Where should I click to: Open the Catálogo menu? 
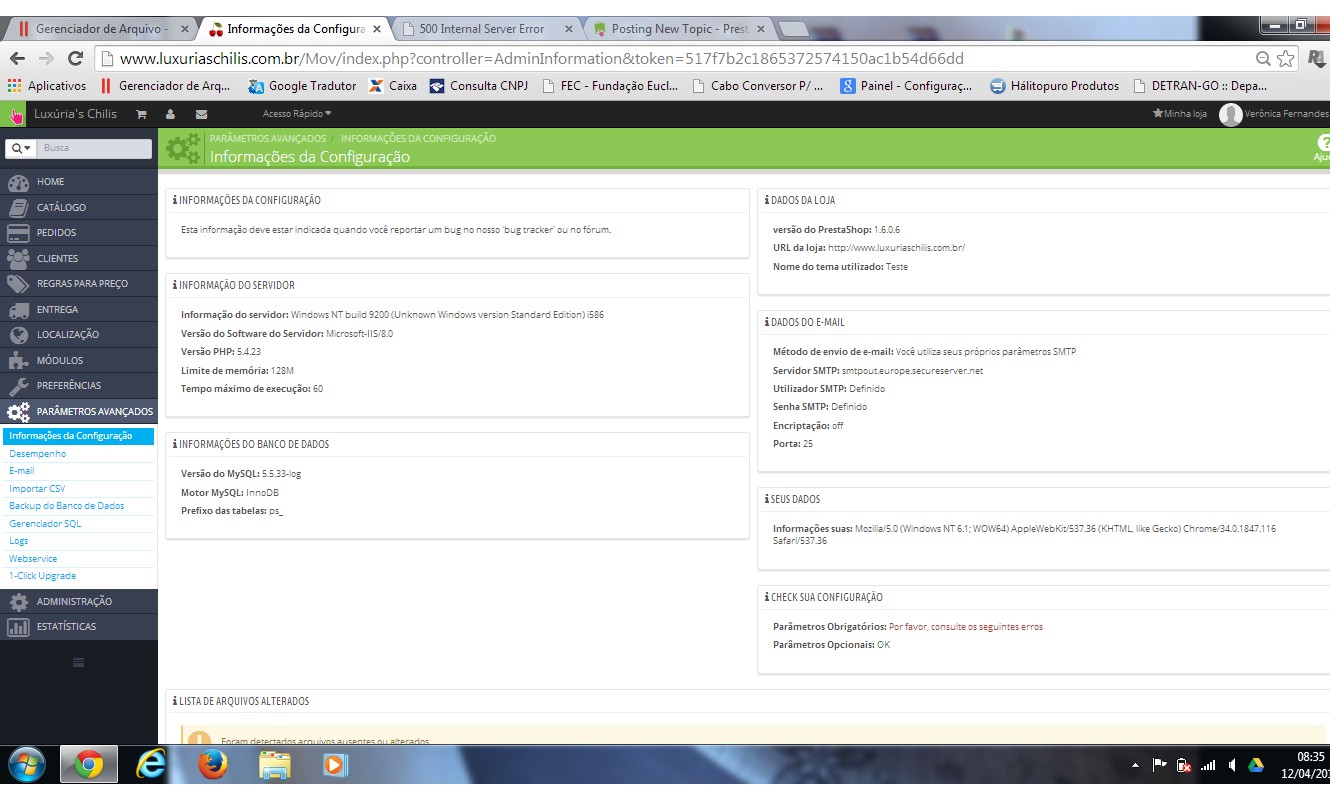point(79,207)
